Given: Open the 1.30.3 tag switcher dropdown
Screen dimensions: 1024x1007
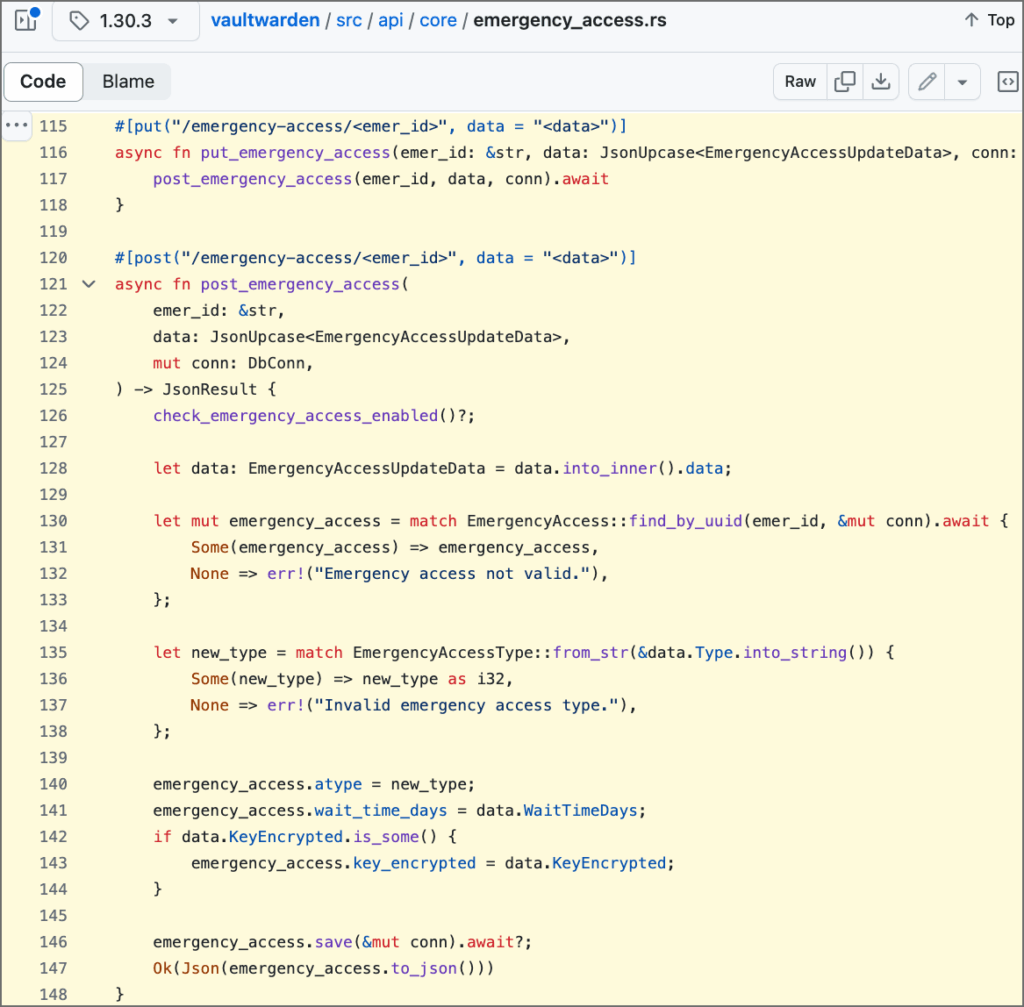Looking at the screenshot, I should tap(125, 21).
